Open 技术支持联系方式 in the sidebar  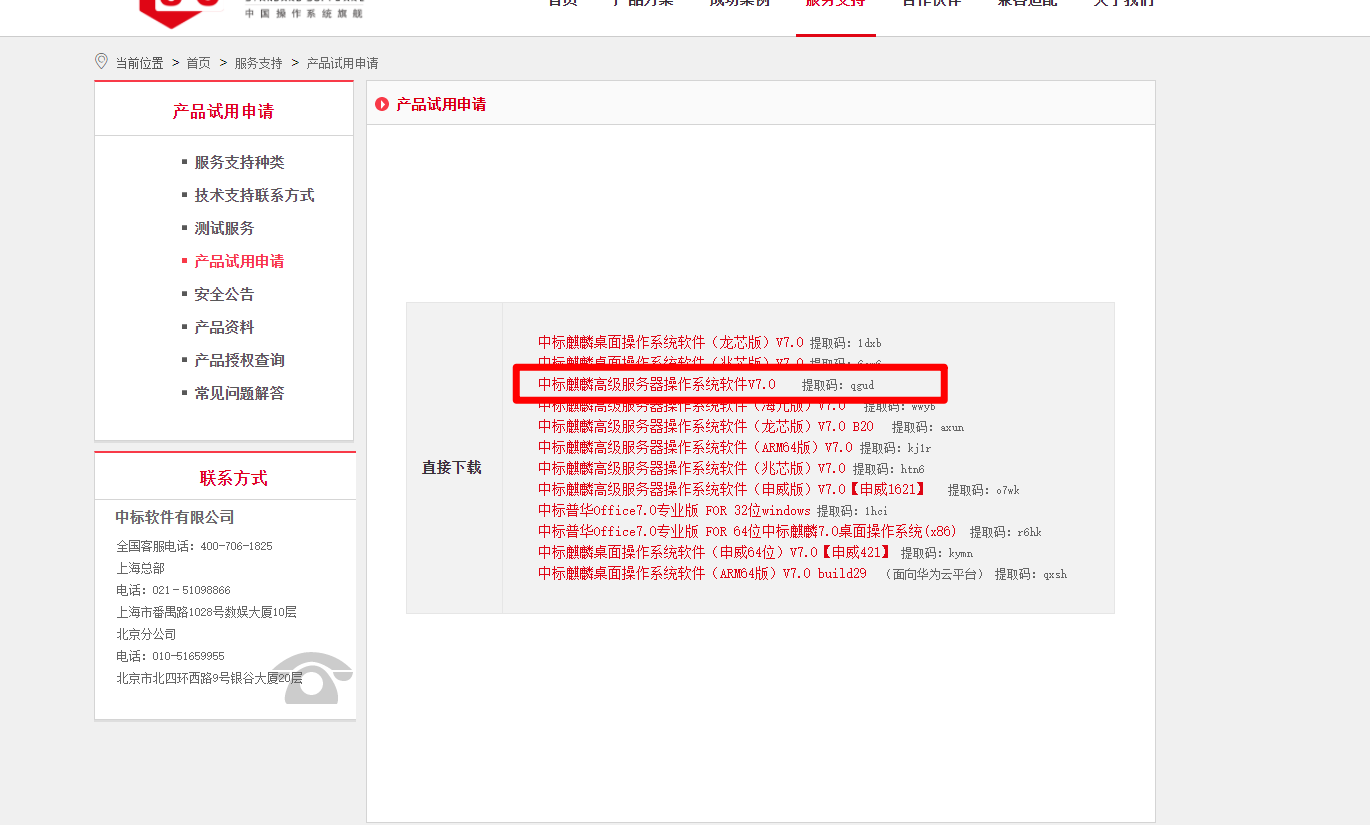point(255,194)
